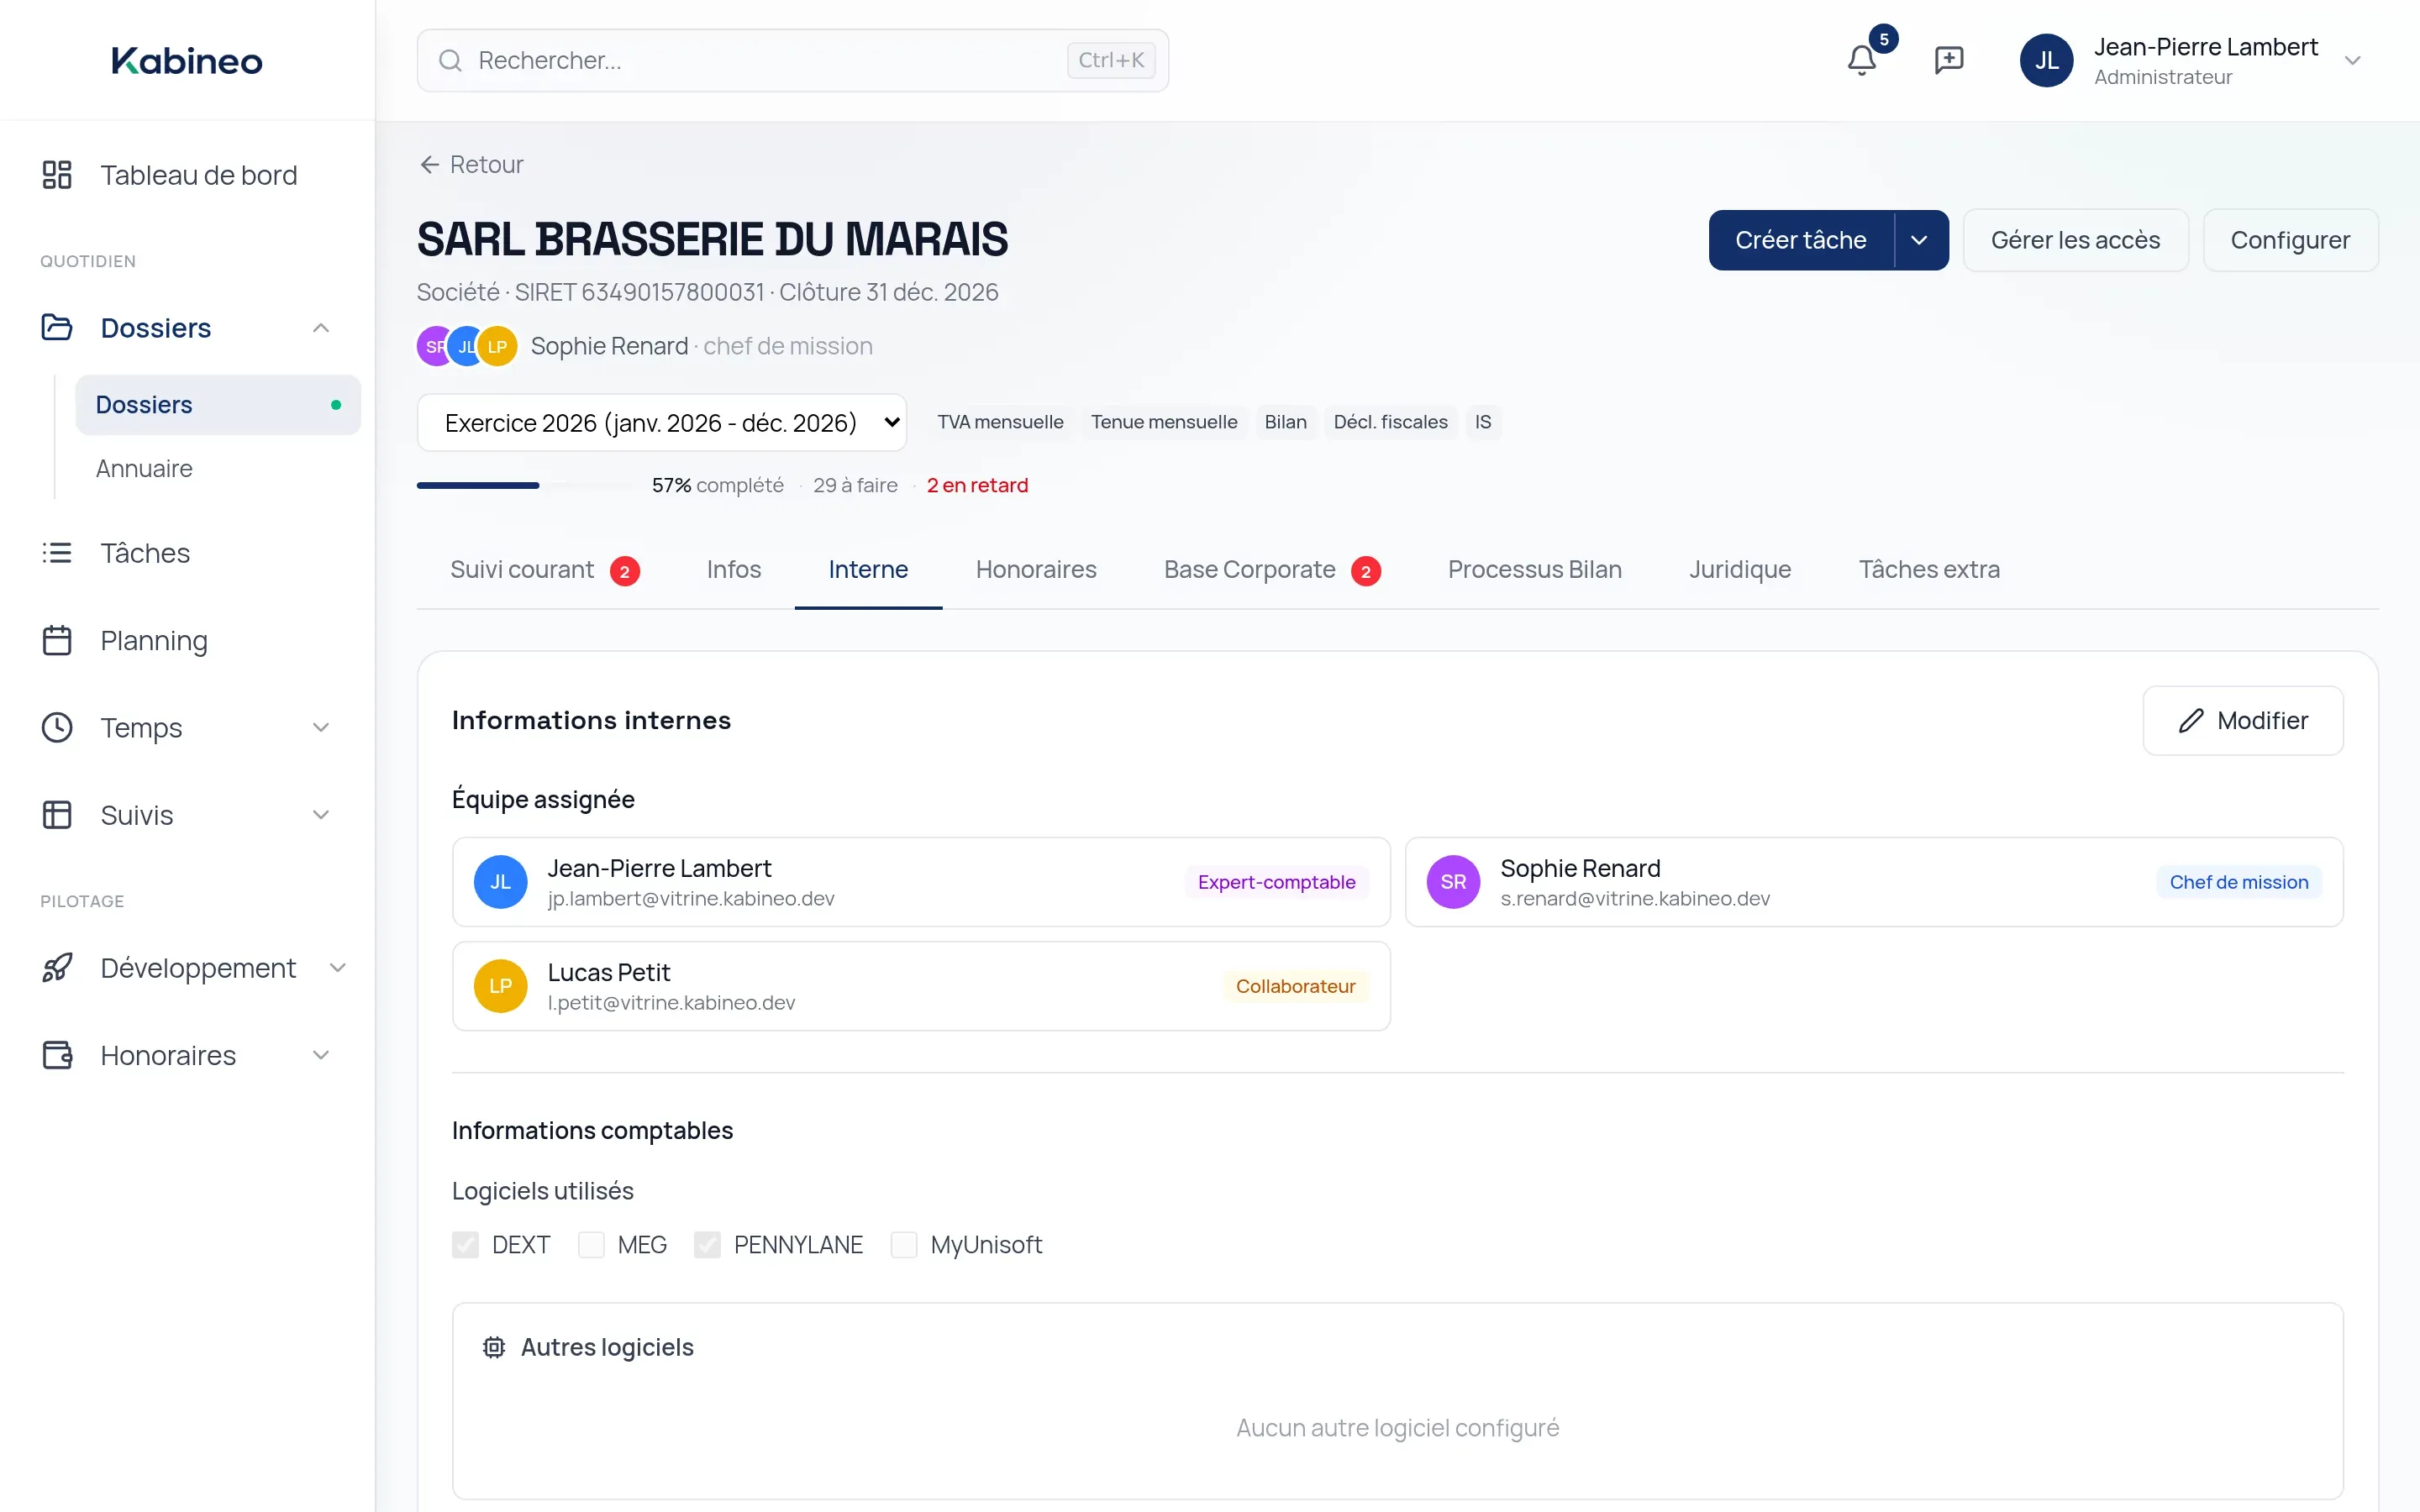Go back with the Retour link
Screen dimensions: 2420x1512
471,165
